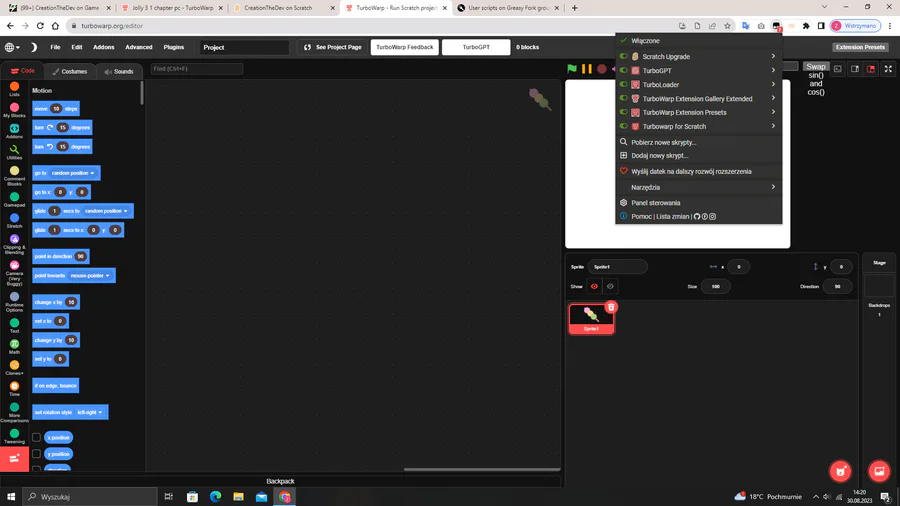This screenshot has height=506, width=900.
Task: Open the Lists block category
Action: pyautogui.click(x=14, y=89)
